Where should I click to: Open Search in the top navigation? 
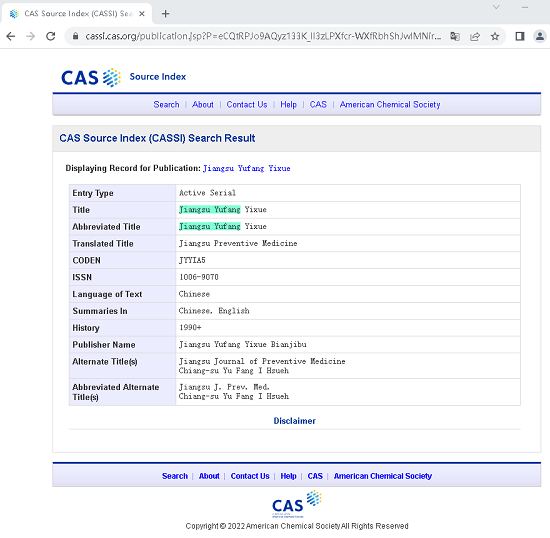click(166, 105)
